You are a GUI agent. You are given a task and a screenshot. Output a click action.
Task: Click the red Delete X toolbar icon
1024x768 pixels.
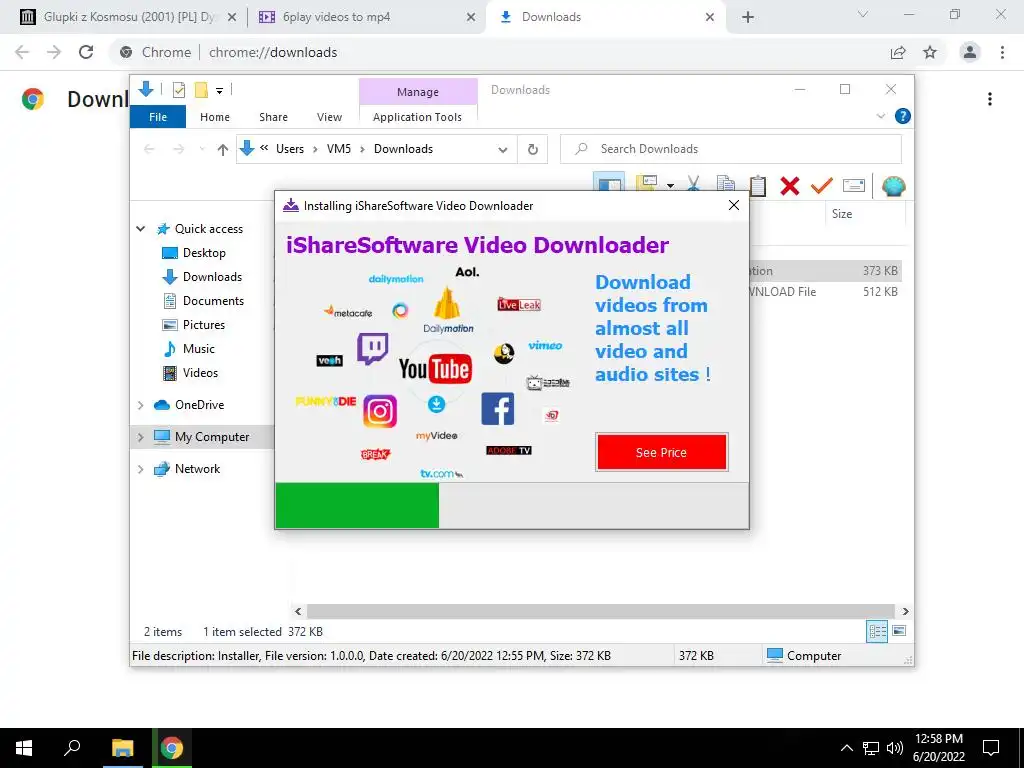click(x=790, y=186)
